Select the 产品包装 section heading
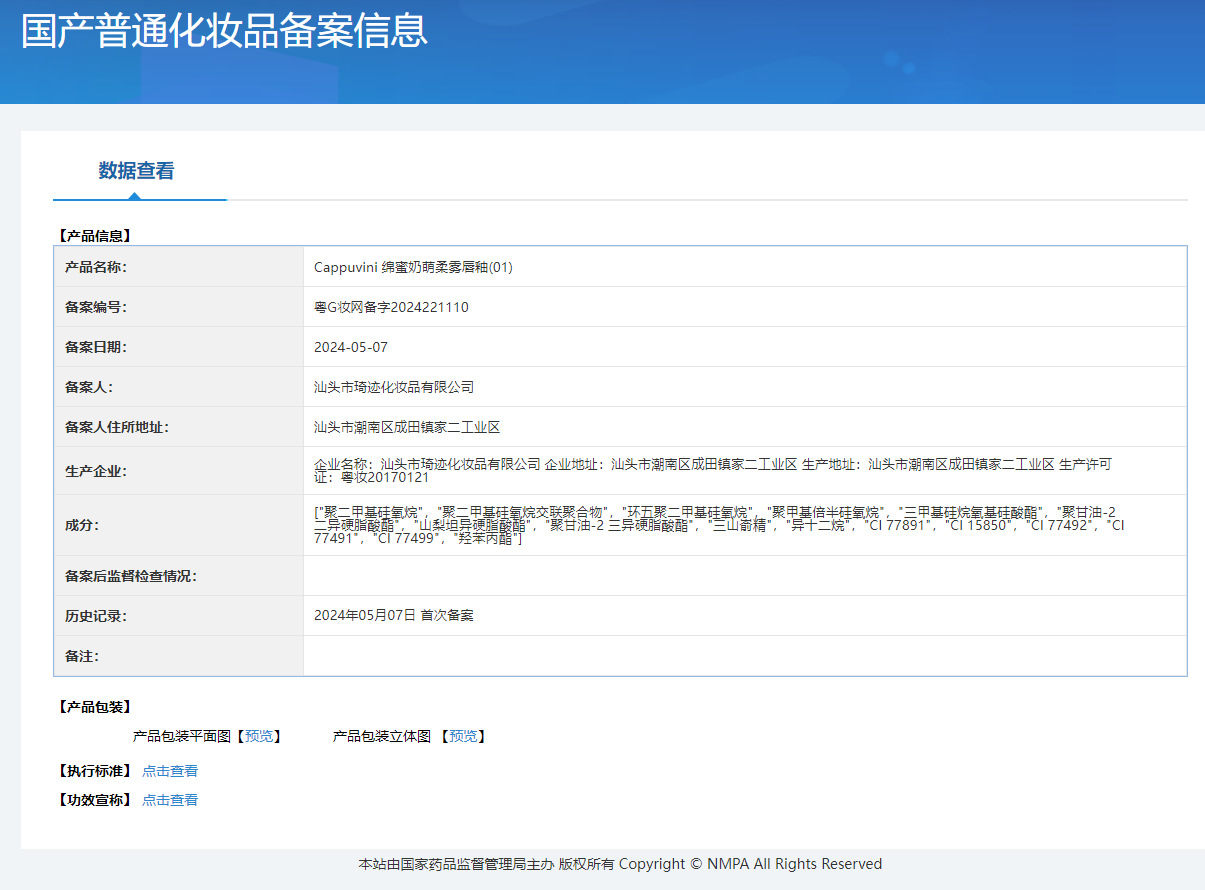Image resolution: width=1205 pixels, height=890 pixels. 95,707
